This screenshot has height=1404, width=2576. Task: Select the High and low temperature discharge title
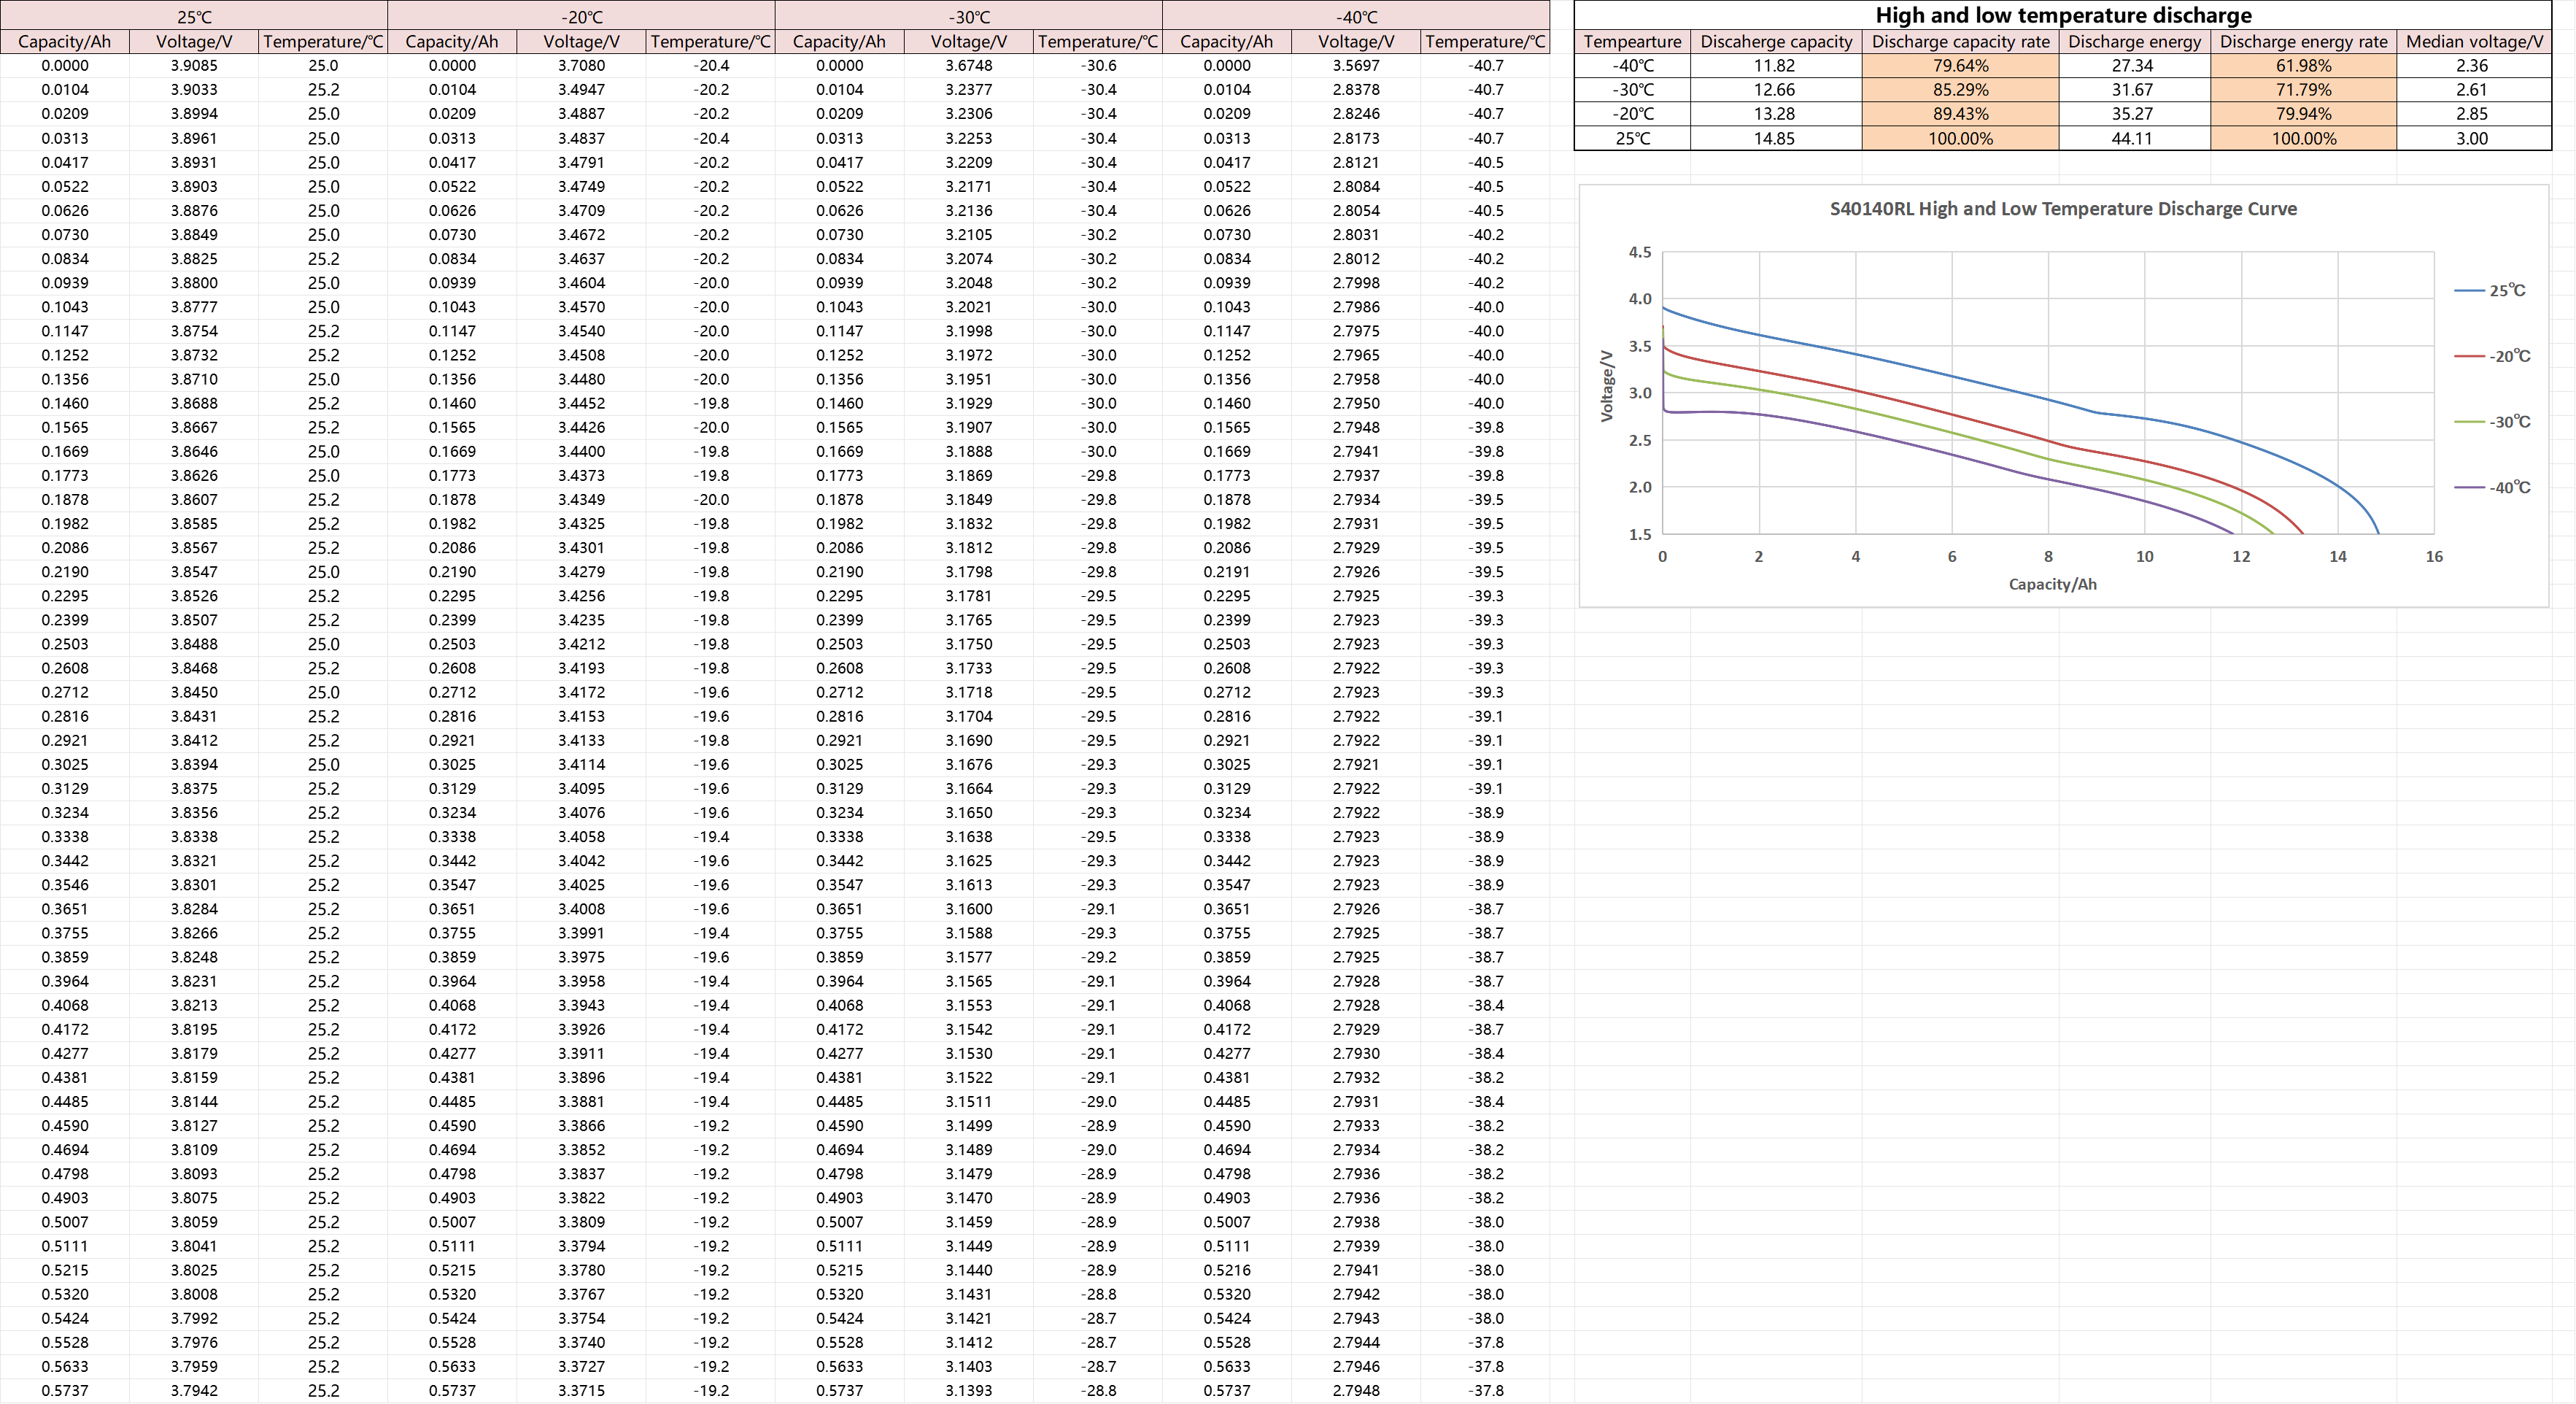pyautogui.click(x=2063, y=15)
